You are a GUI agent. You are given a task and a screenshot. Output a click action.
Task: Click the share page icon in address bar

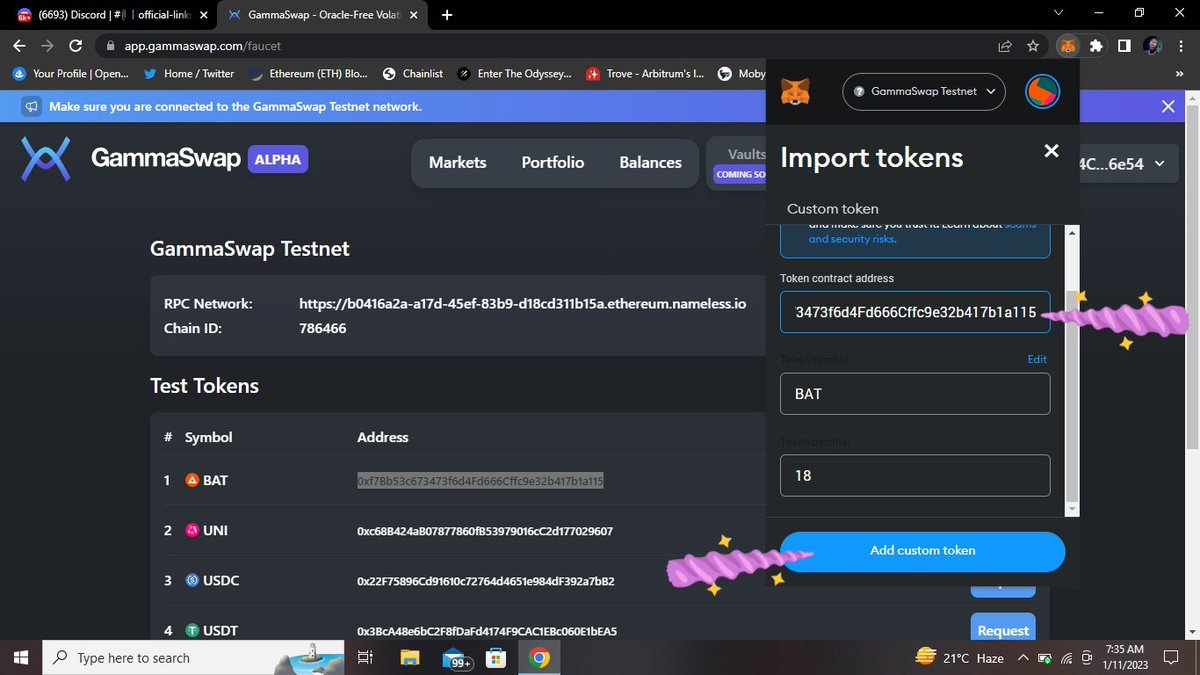coord(1005,46)
